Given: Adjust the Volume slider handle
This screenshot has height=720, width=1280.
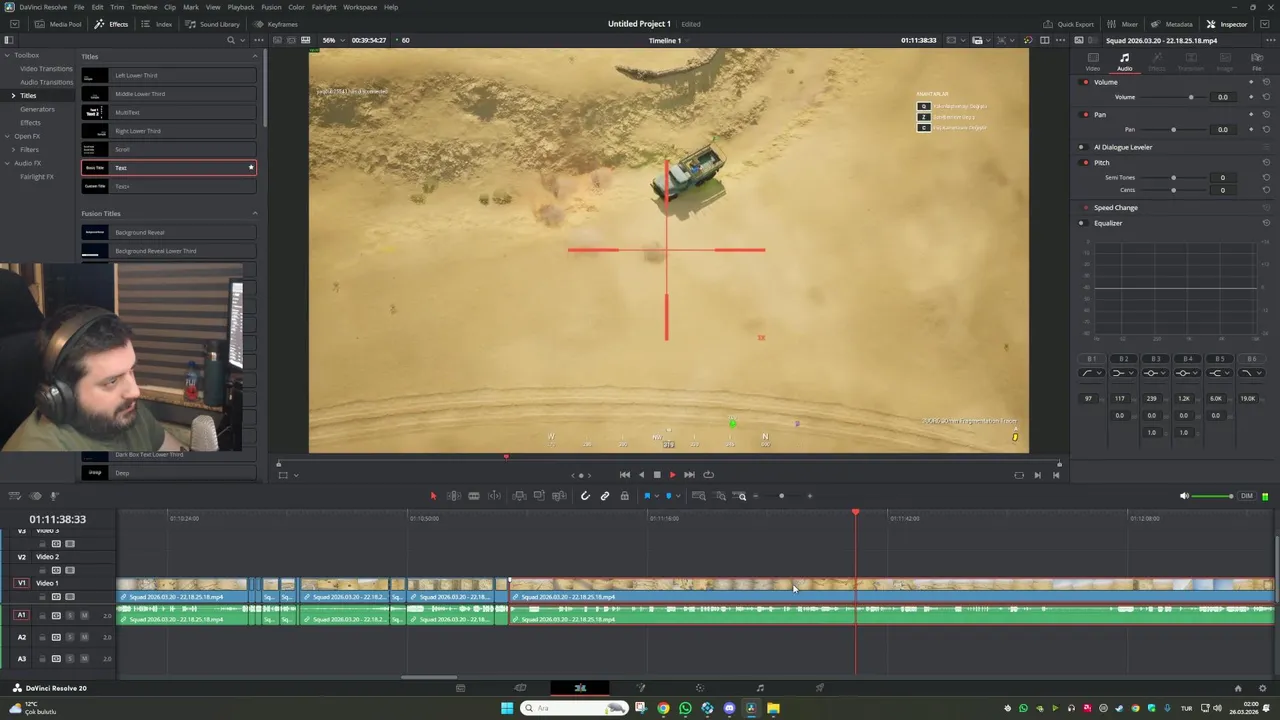Looking at the screenshot, I should click(1191, 97).
